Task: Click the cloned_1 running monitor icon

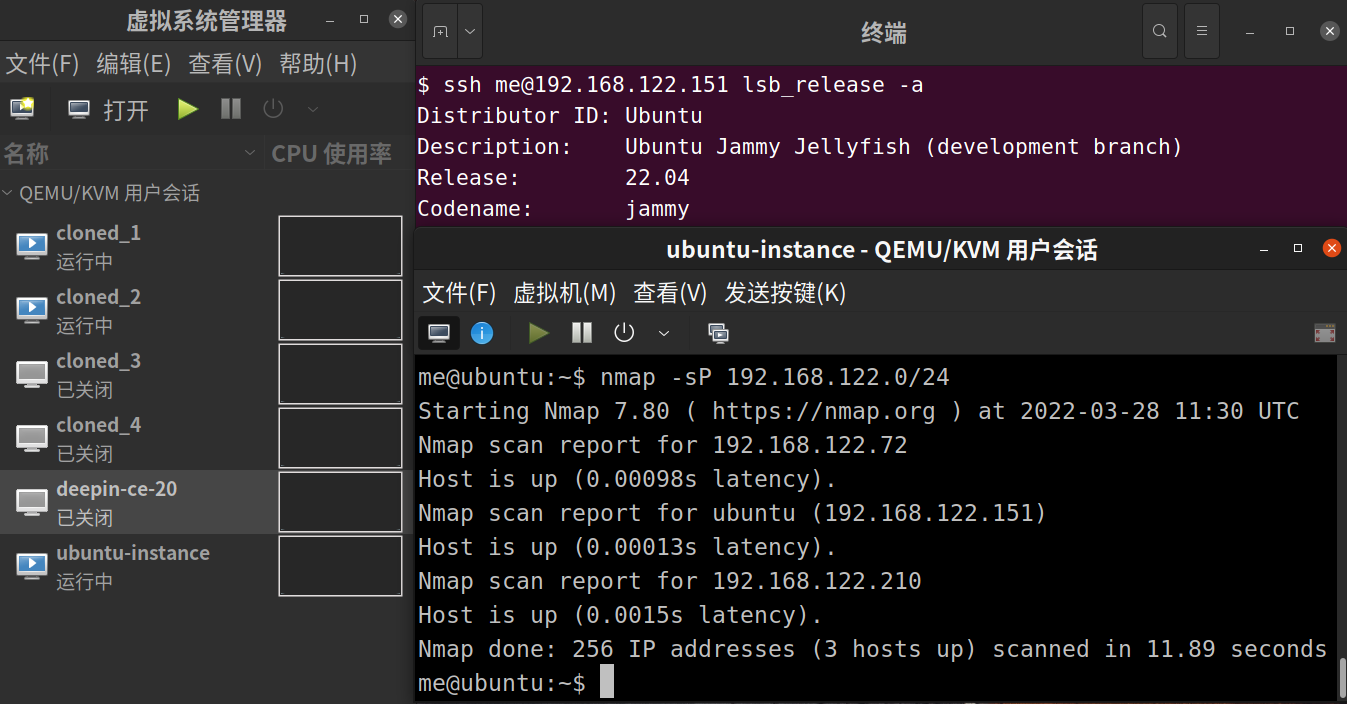Action: click(x=32, y=245)
